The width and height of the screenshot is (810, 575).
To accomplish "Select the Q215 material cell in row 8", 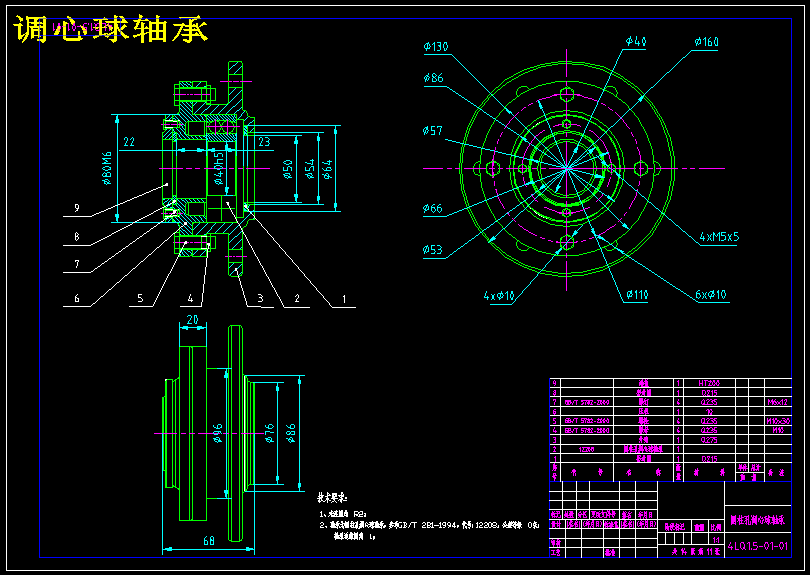I will point(709,393).
